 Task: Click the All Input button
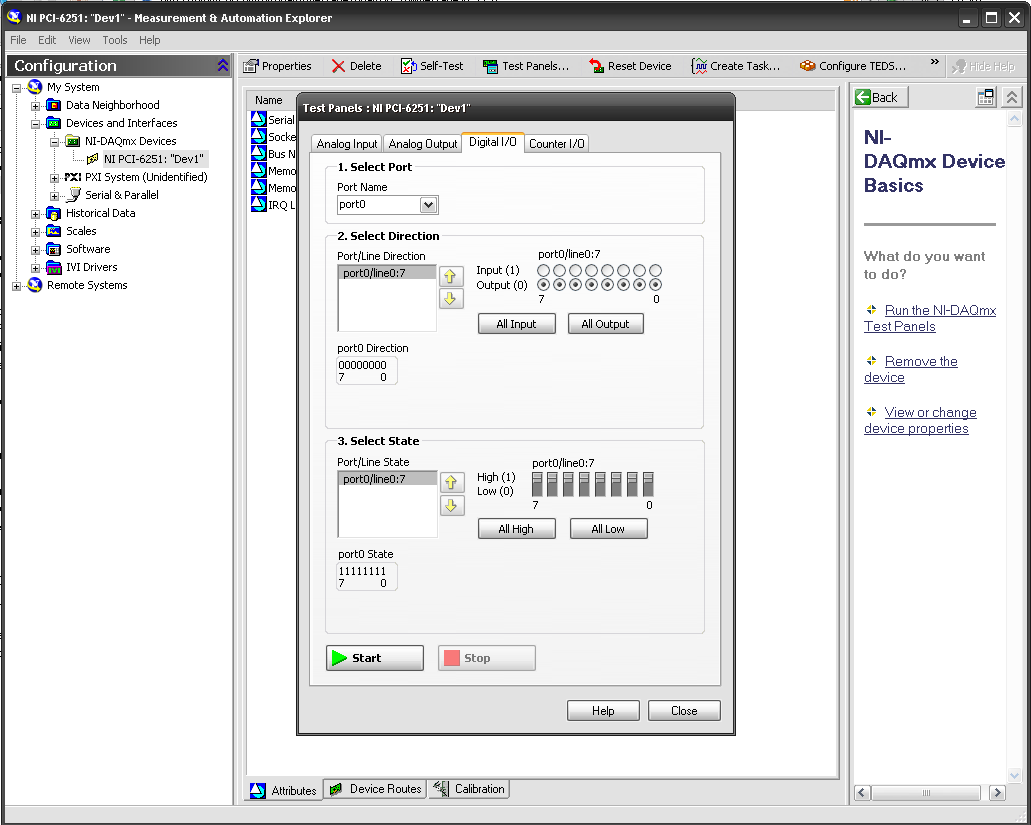tap(516, 324)
